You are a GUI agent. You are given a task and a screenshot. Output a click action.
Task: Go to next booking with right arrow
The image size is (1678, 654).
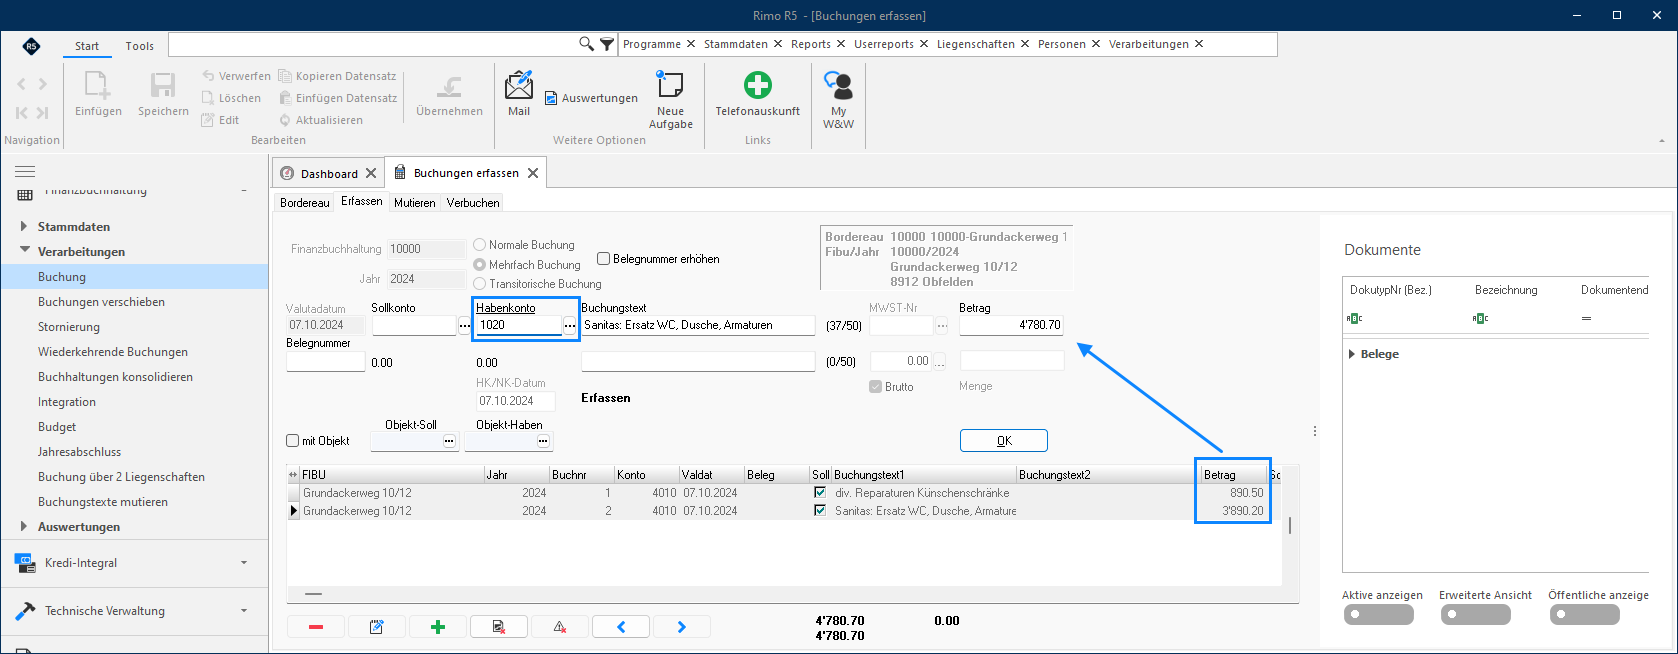[682, 627]
